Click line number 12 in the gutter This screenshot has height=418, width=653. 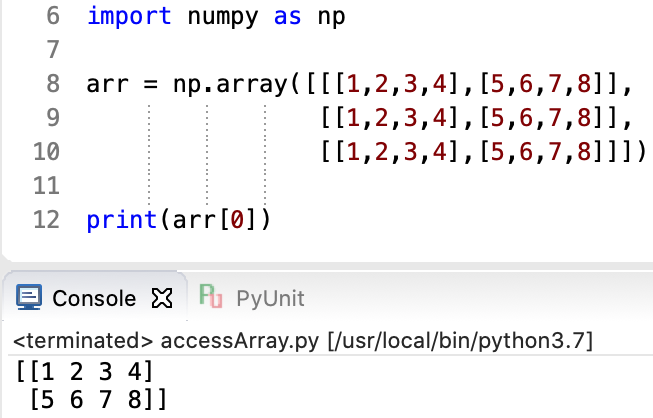[46, 218]
